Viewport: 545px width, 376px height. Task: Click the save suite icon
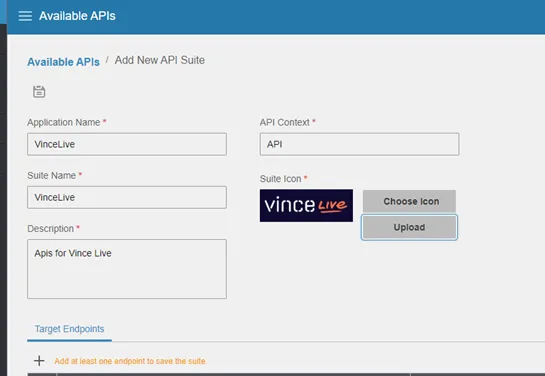click(39, 92)
